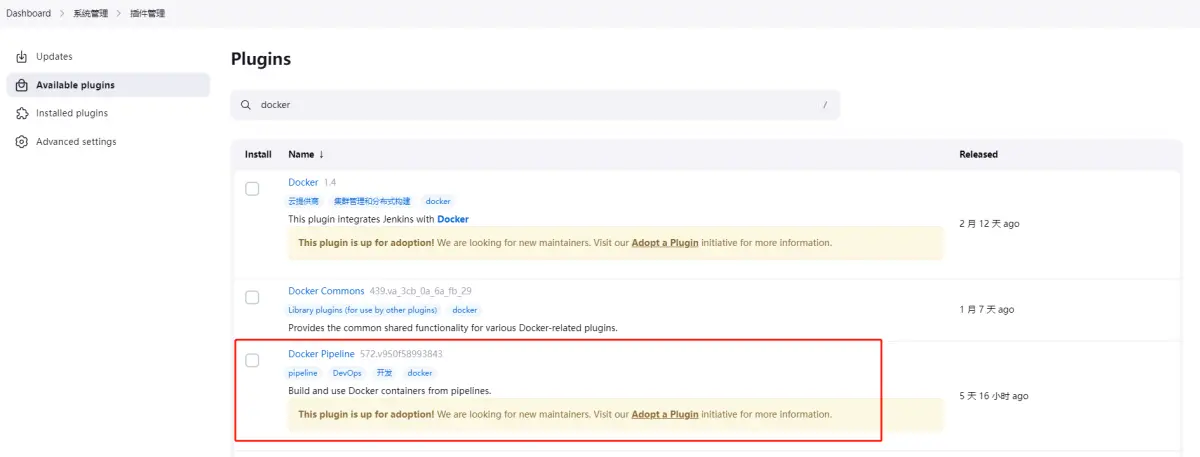Click the docker tag on Docker plugin
The width and height of the screenshot is (1200, 457).
[438, 201]
